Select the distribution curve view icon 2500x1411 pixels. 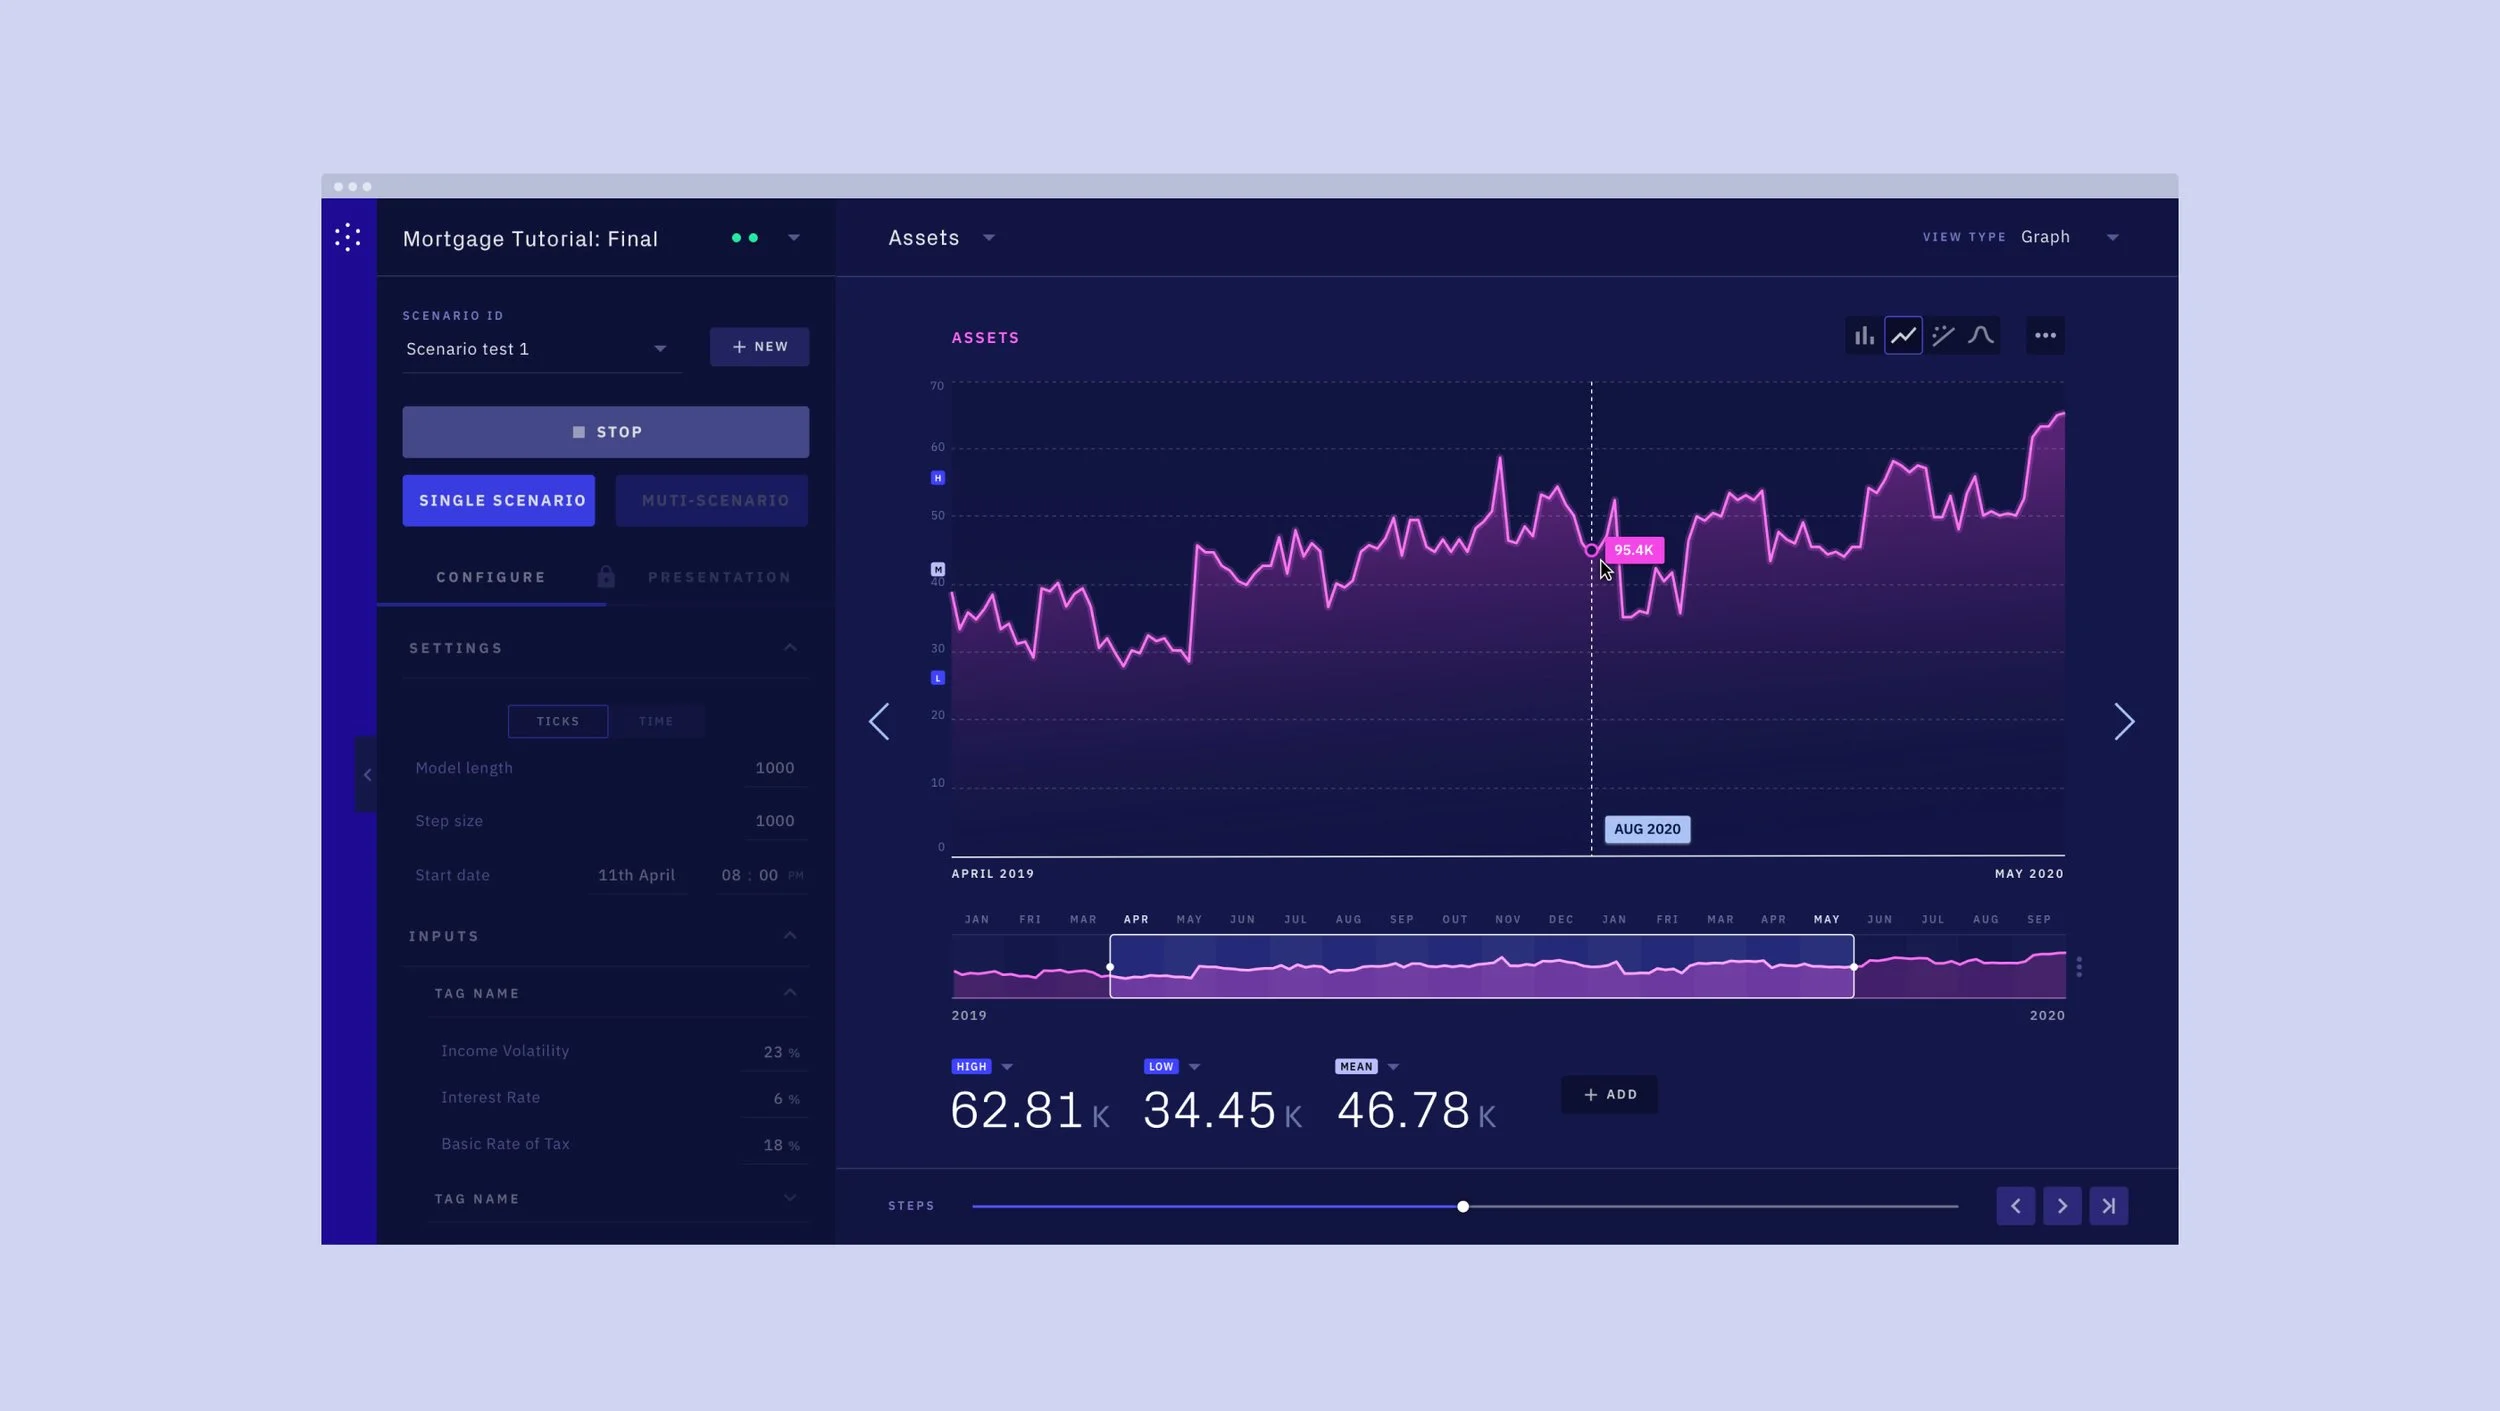click(1981, 336)
